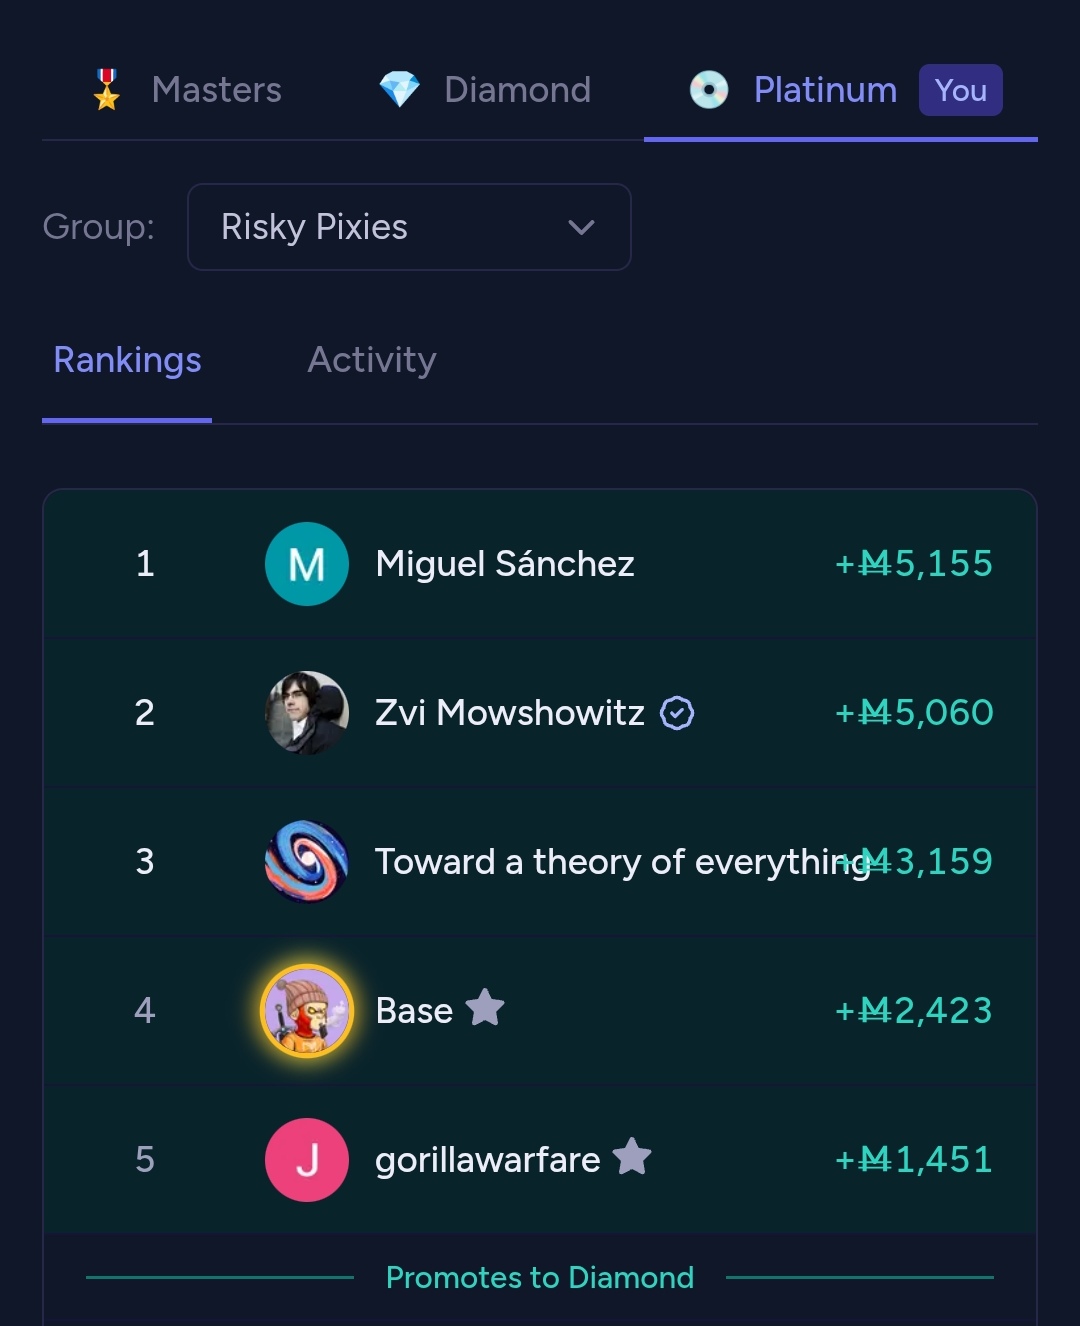Click Zvi Mowshowitz's profile photo
This screenshot has height=1326, width=1080.
tap(307, 713)
